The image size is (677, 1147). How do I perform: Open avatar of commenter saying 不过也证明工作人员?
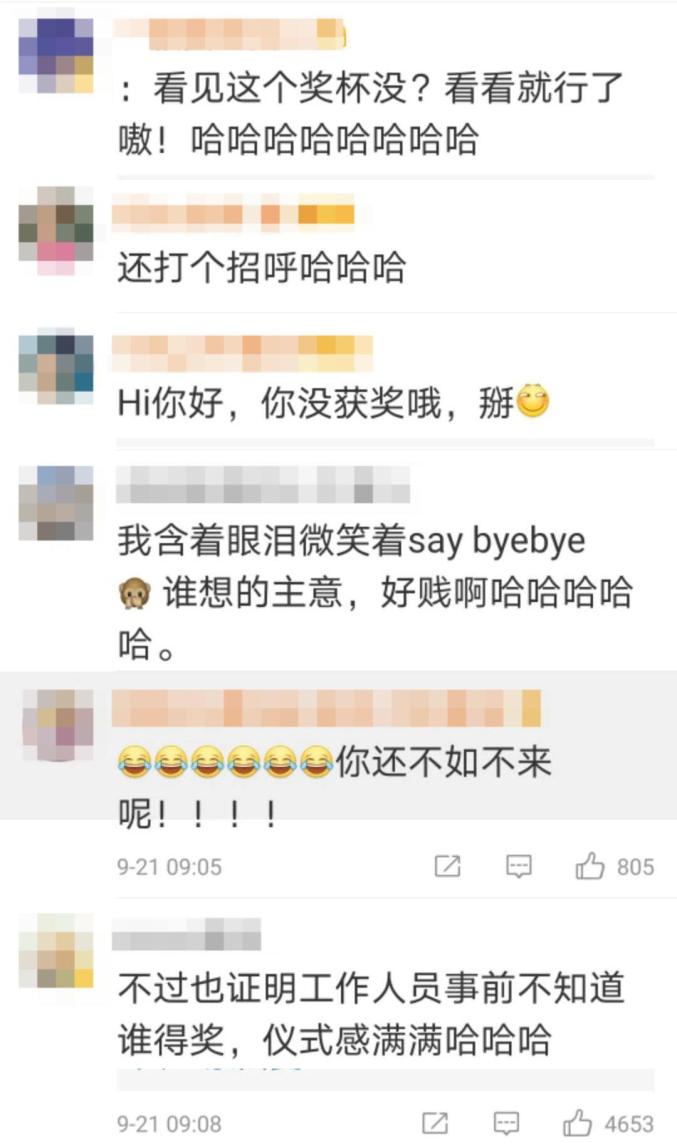[x=56, y=951]
